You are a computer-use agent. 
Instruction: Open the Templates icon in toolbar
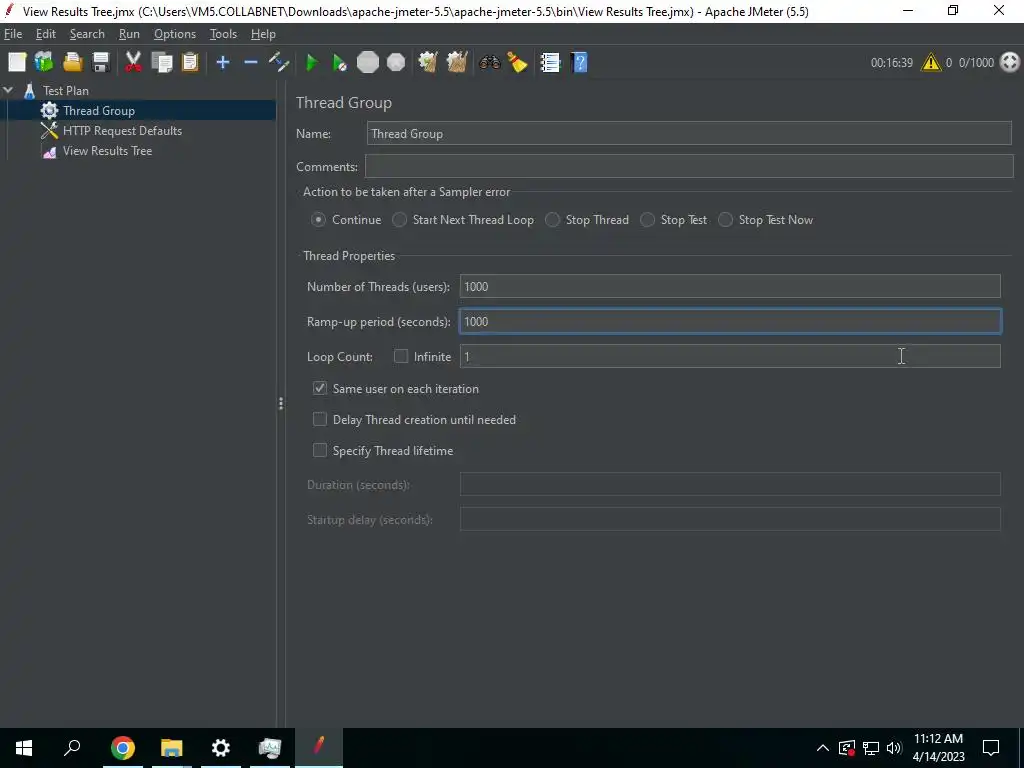[x=44, y=63]
